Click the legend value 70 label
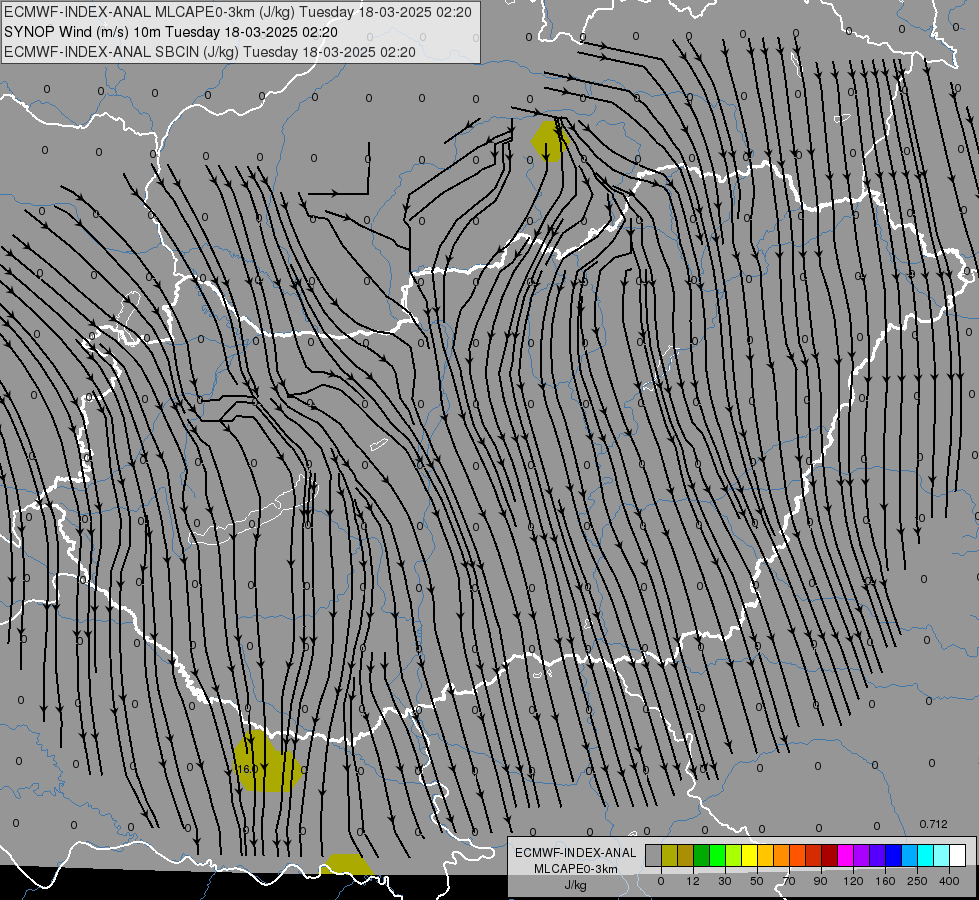Screen dimensions: 979x900 pyautogui.click(x=789, y=881)
